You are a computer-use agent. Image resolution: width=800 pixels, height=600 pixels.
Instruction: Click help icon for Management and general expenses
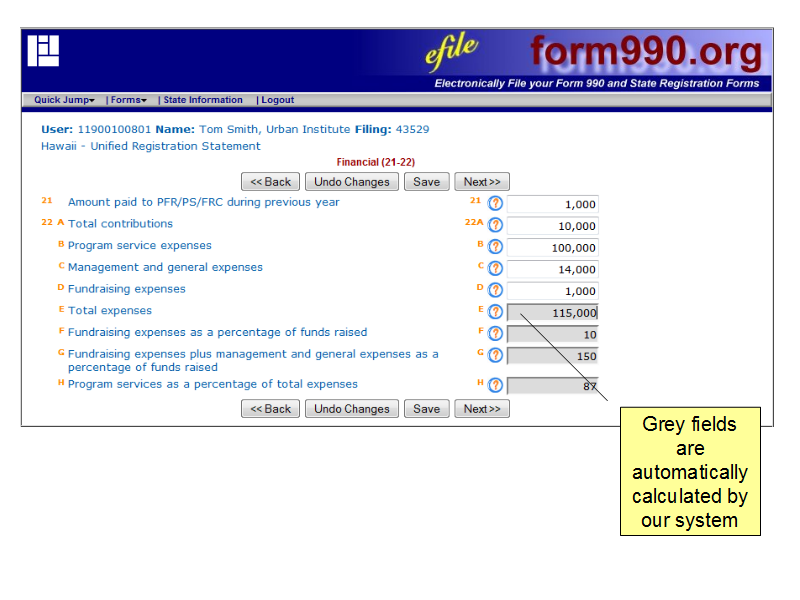click(x=495, y=269)
